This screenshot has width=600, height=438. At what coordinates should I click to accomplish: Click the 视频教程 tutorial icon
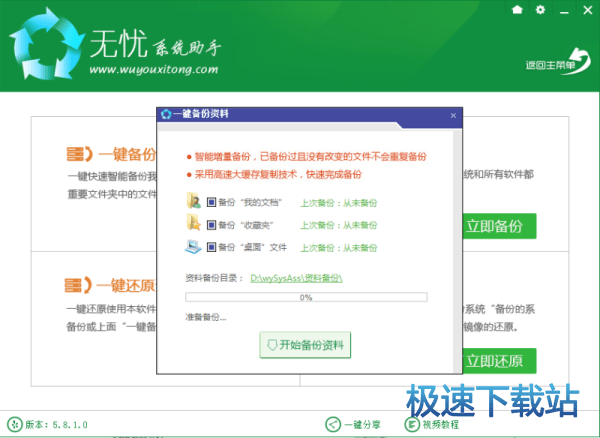pyautogui.click(x=412, y=424)
